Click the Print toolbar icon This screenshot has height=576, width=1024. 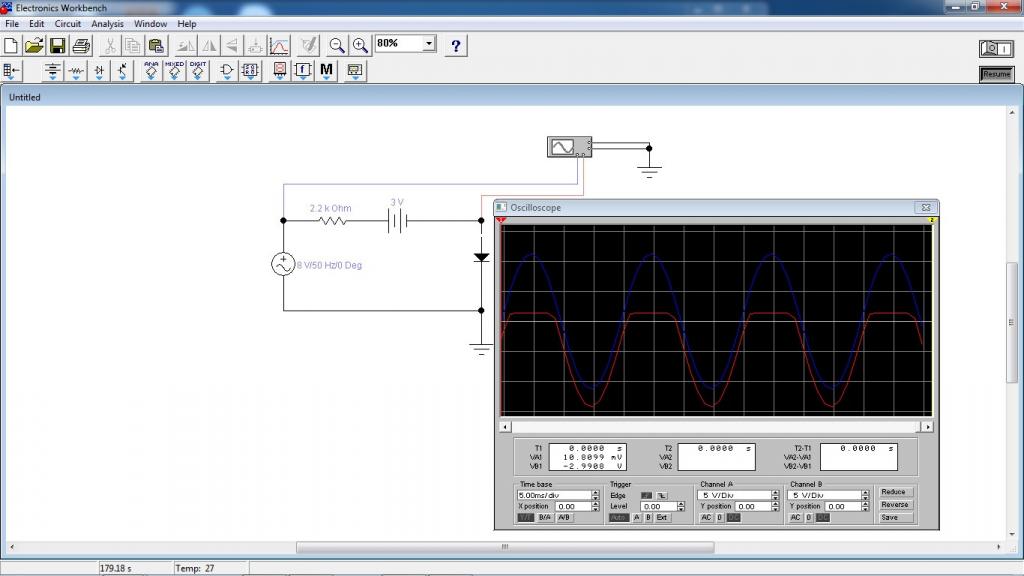tap(81, 45)
